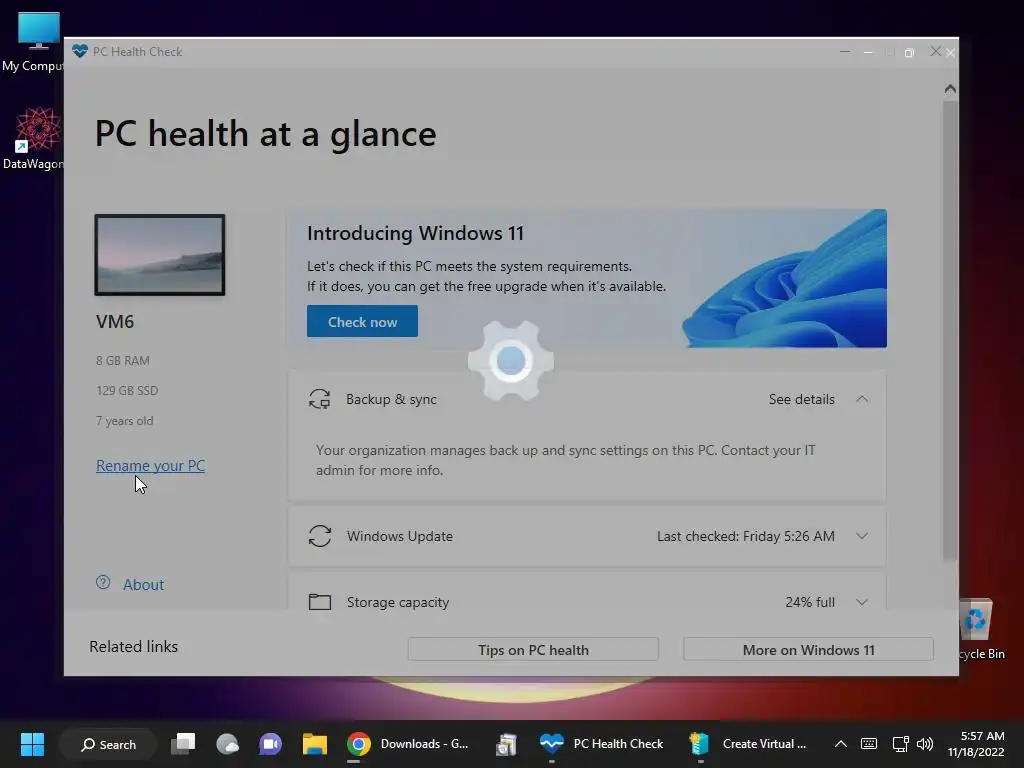Open the Rename your PC link
Image resolution: width=1024 pixels, height=768 pixels.
pos(150,466)
